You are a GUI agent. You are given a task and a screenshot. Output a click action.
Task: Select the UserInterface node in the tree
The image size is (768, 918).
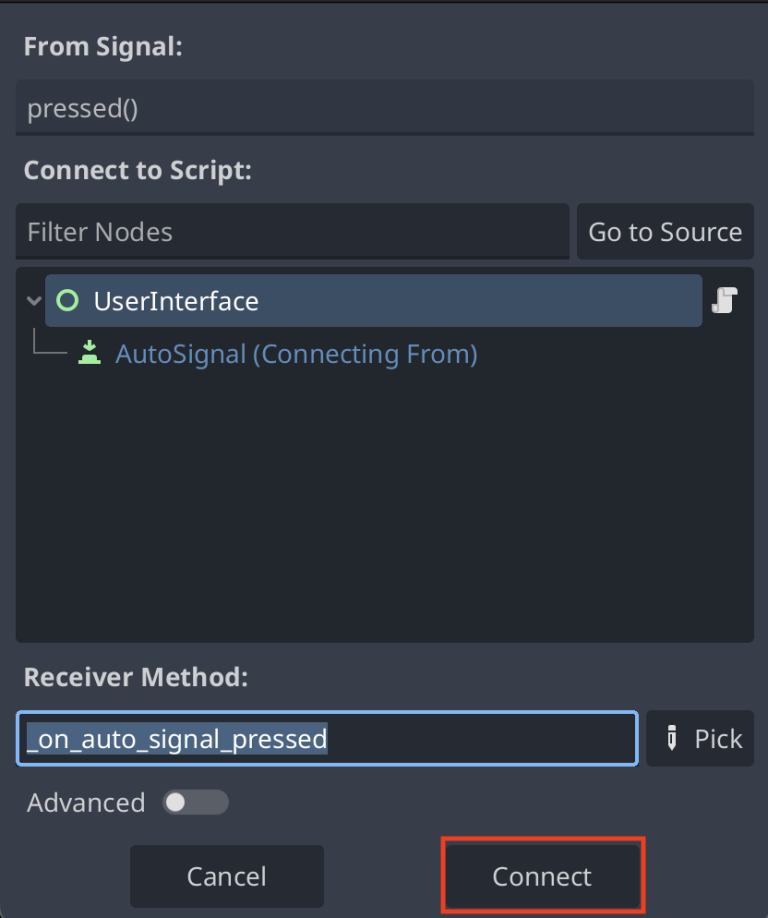click(x=175, y=300)
